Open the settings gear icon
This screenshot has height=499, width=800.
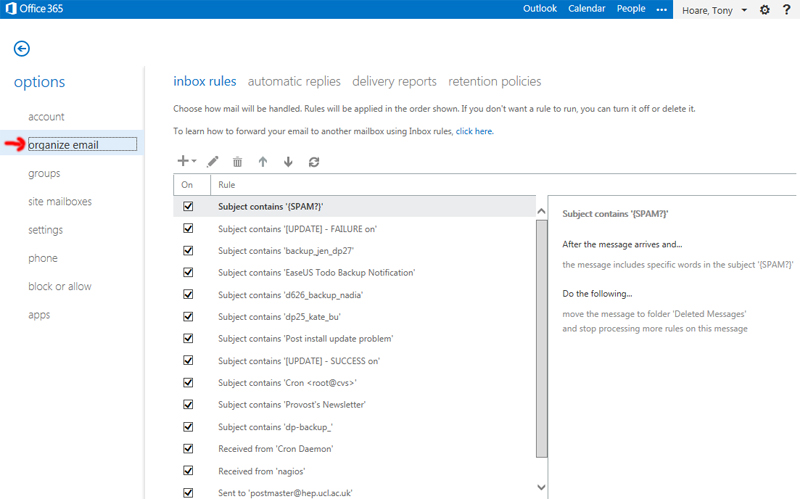pos(764,10)
